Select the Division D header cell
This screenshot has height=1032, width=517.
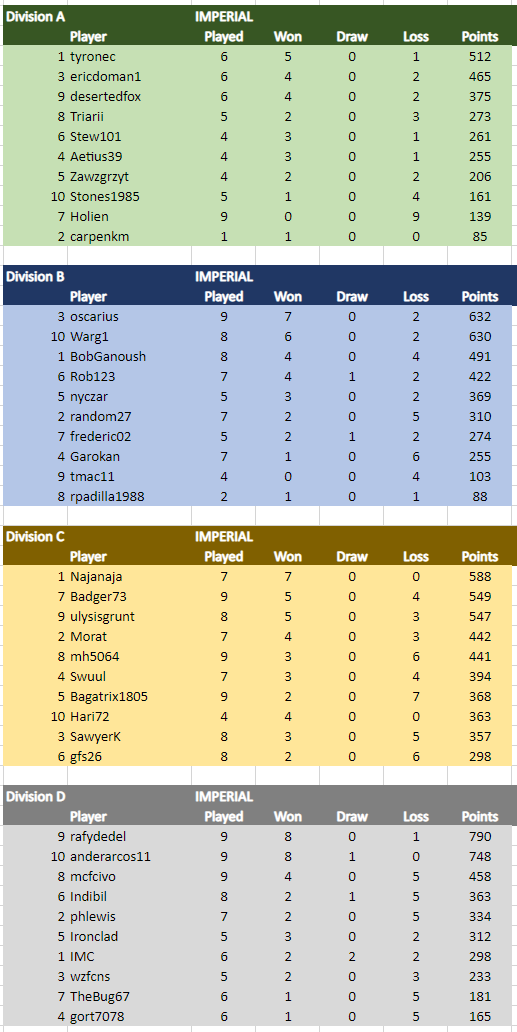tap(36, 796)
